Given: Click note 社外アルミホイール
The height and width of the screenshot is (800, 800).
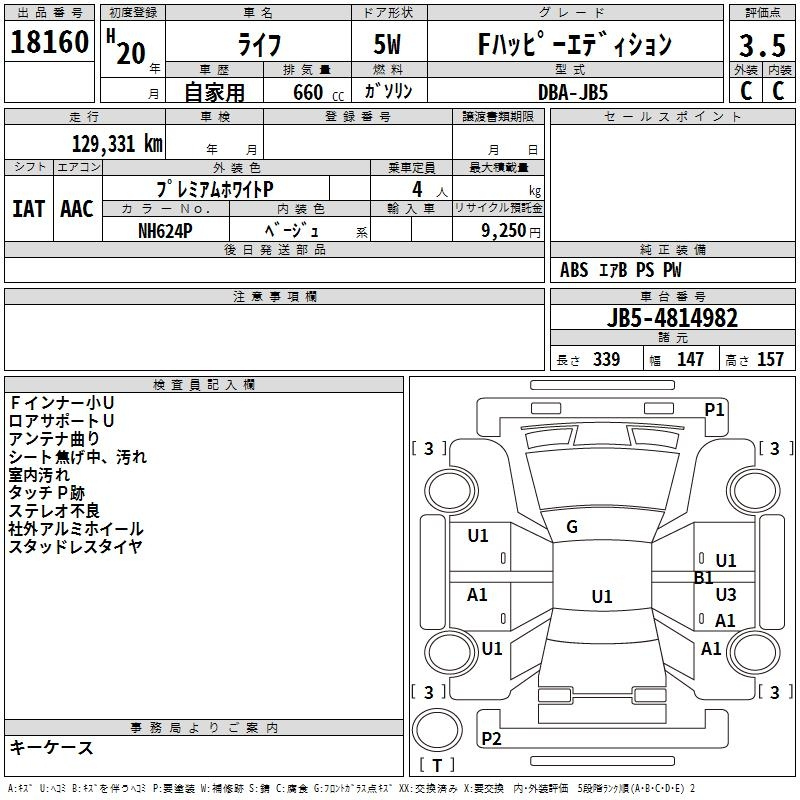Looking at the screenshot, I should coord(76,529).
